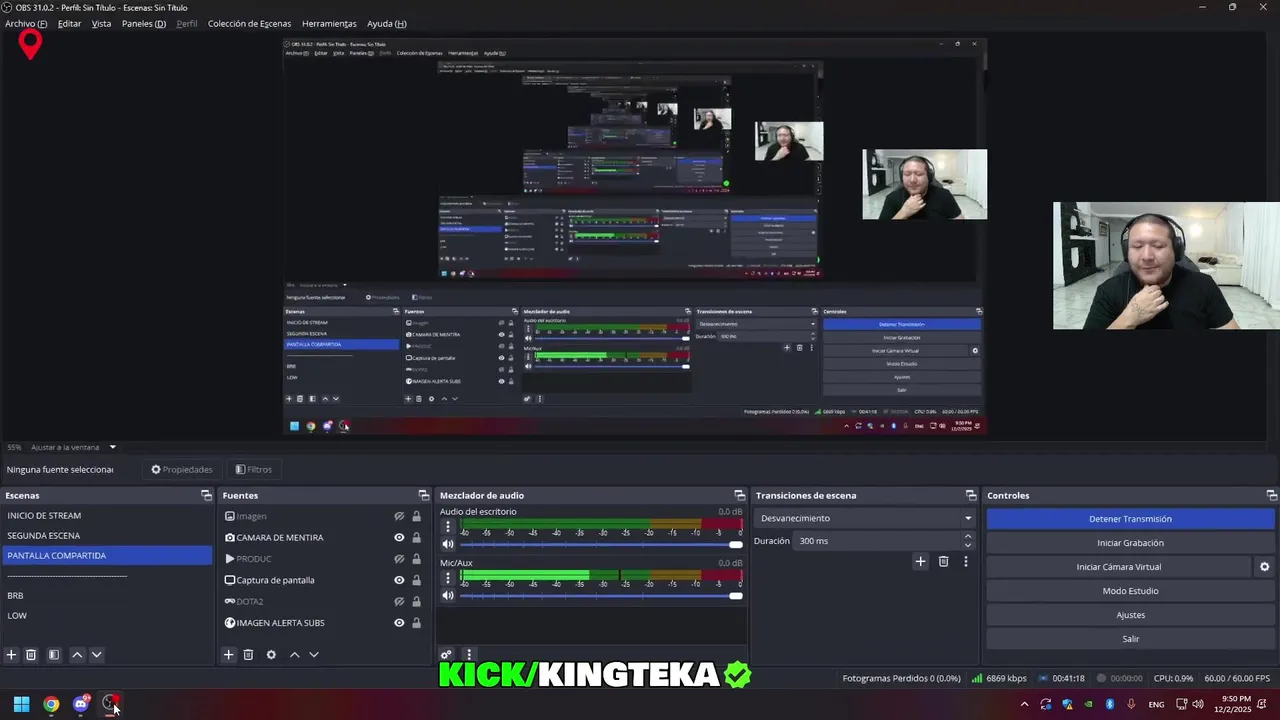
Task: Open Google Chrome from taskbar
Action: tap(51, 704)
